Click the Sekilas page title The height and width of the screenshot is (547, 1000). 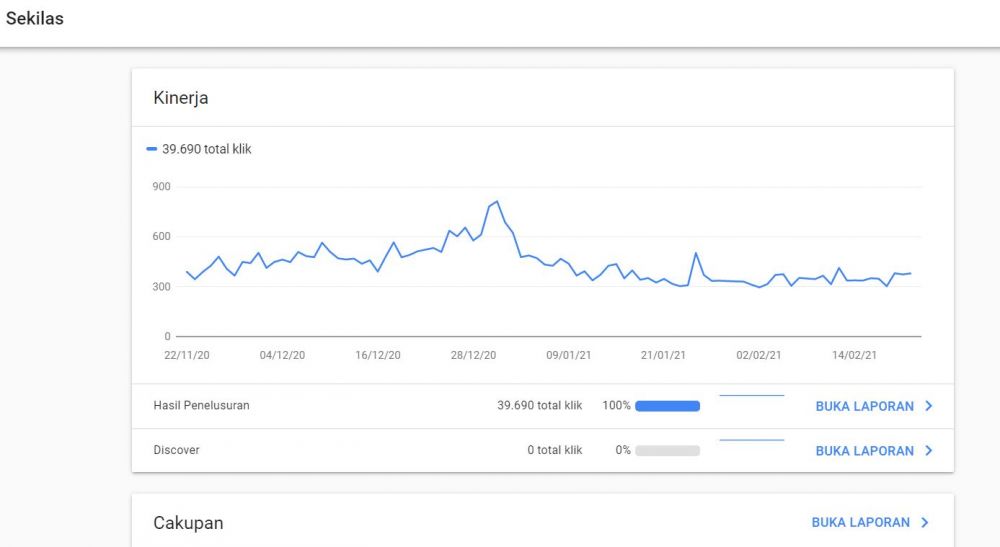click(x=35, y=18)
